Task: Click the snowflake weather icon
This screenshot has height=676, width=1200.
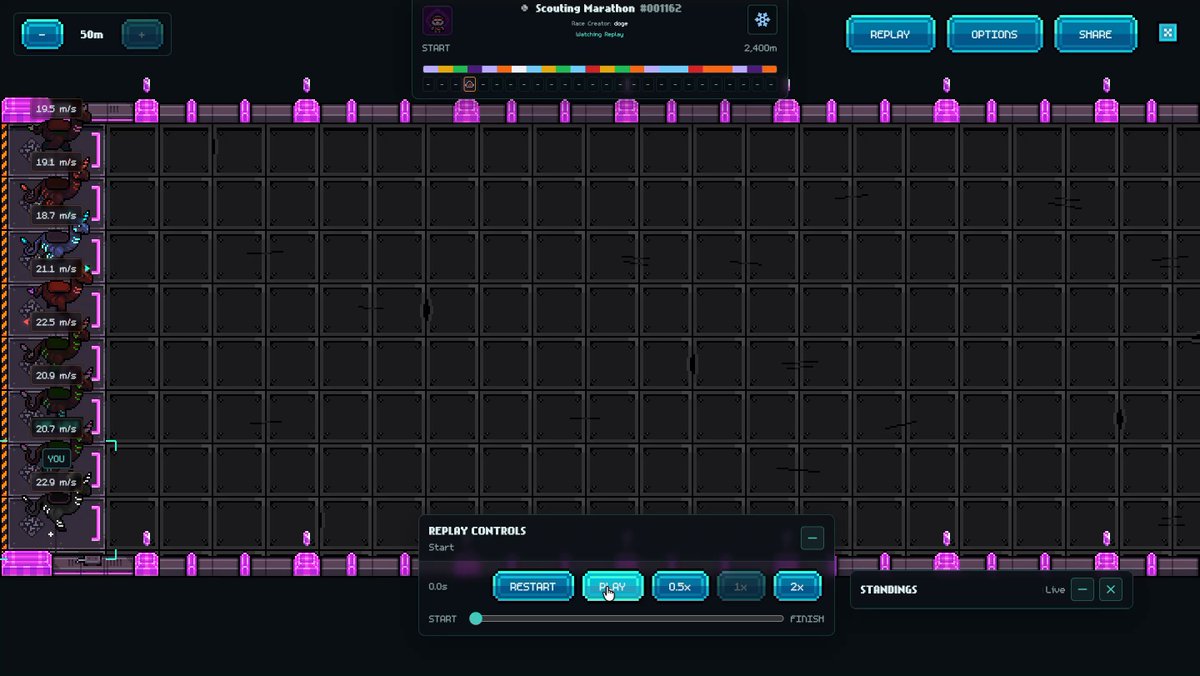Action: 762,20
